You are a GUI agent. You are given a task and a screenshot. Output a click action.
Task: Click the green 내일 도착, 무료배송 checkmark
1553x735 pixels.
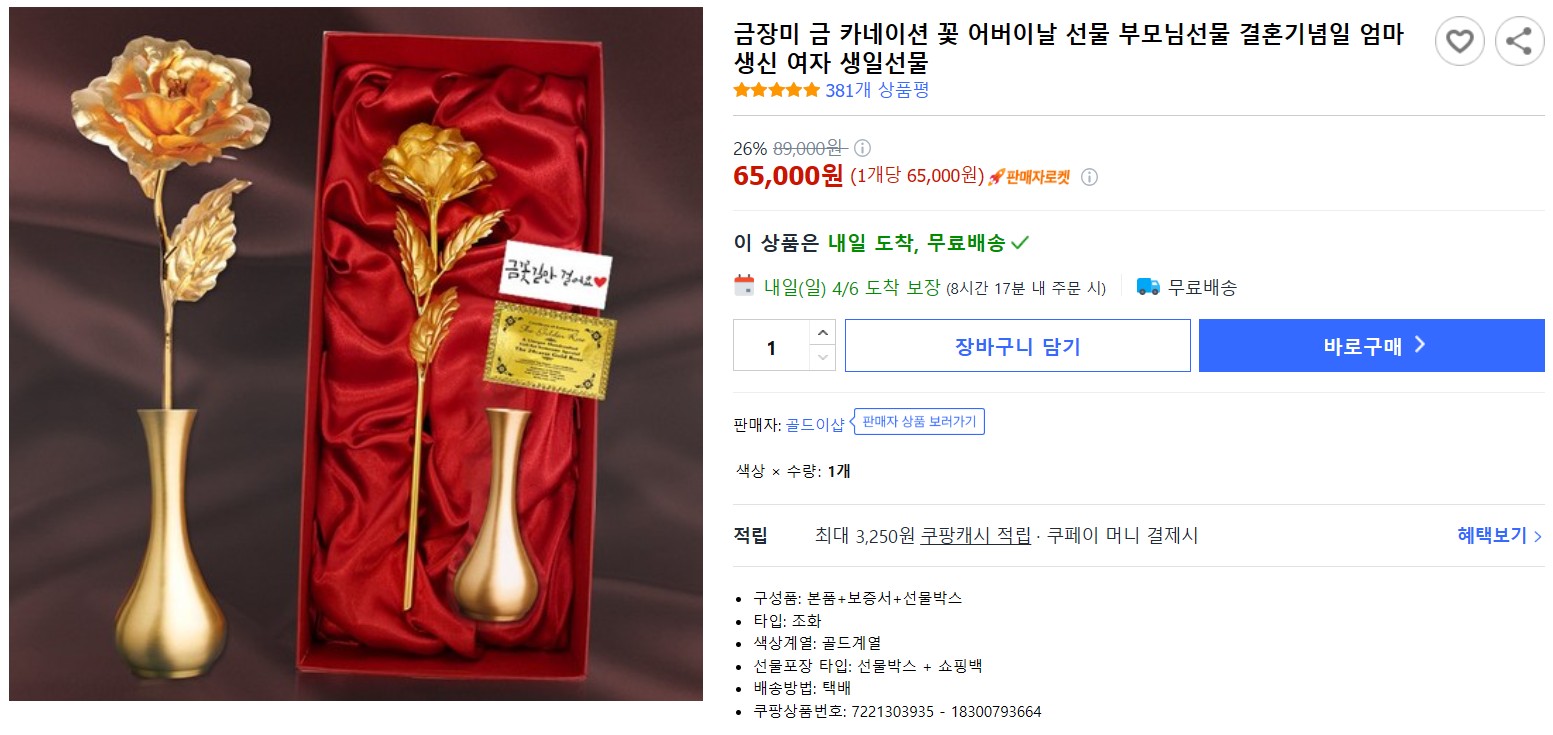[x=1020, y=242]
